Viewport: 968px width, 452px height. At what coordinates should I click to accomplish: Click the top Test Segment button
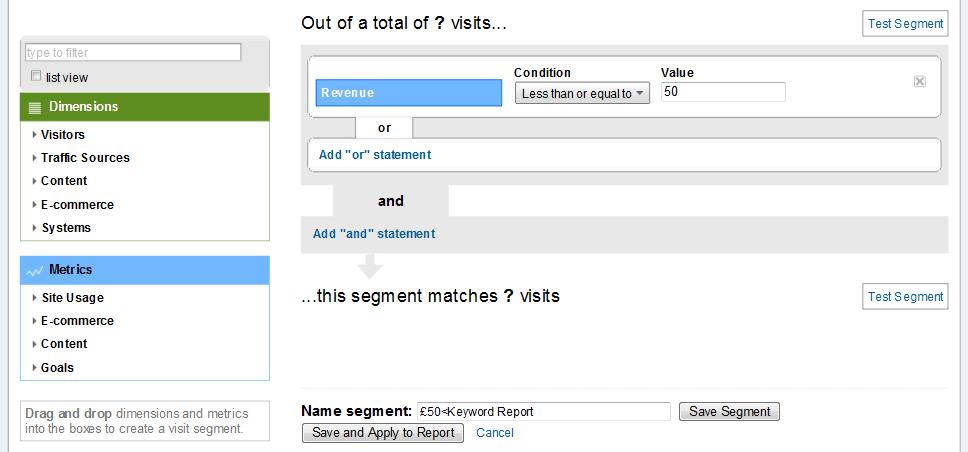[x=905, y=24]
